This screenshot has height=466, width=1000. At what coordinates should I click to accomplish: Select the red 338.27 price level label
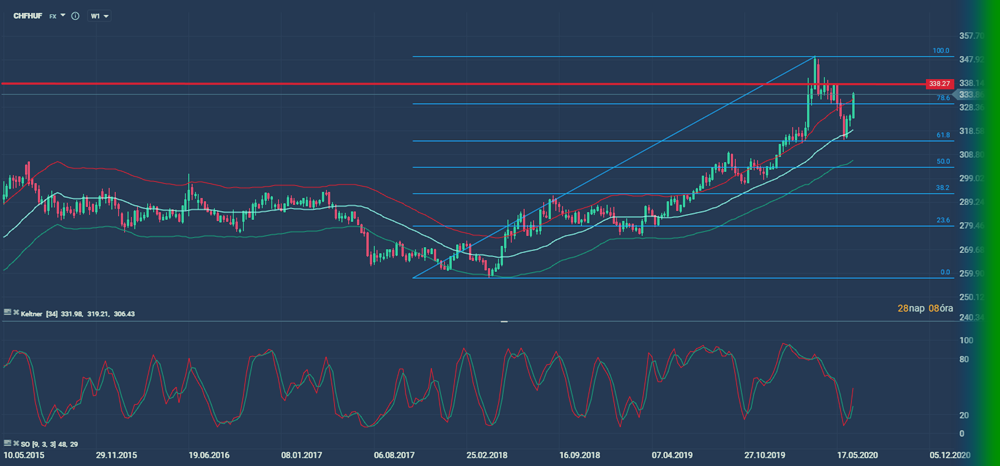[x=937, y=84]
